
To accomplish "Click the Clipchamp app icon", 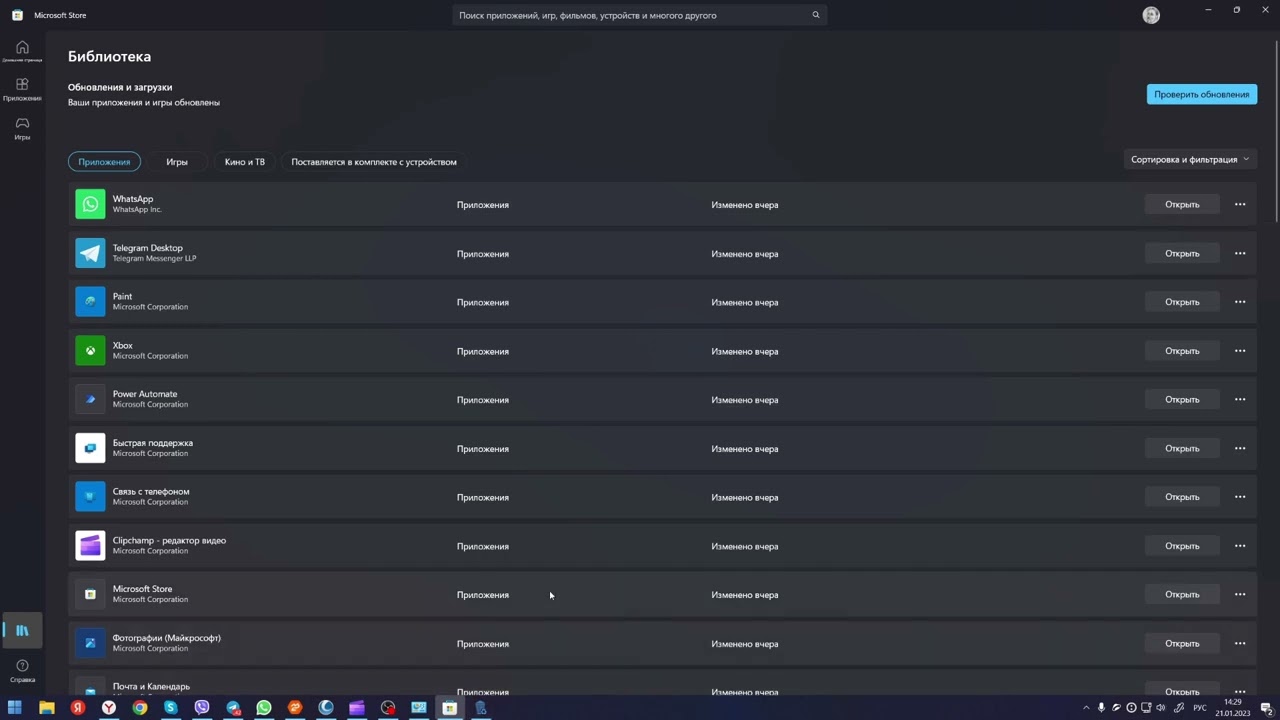I will [x=90, y=545].
